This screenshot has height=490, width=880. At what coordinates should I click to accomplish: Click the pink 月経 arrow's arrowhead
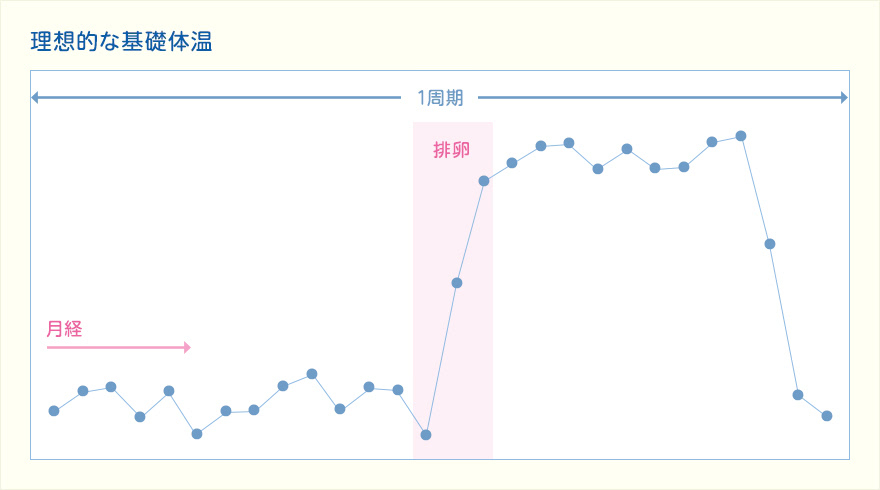coord(186,348)
